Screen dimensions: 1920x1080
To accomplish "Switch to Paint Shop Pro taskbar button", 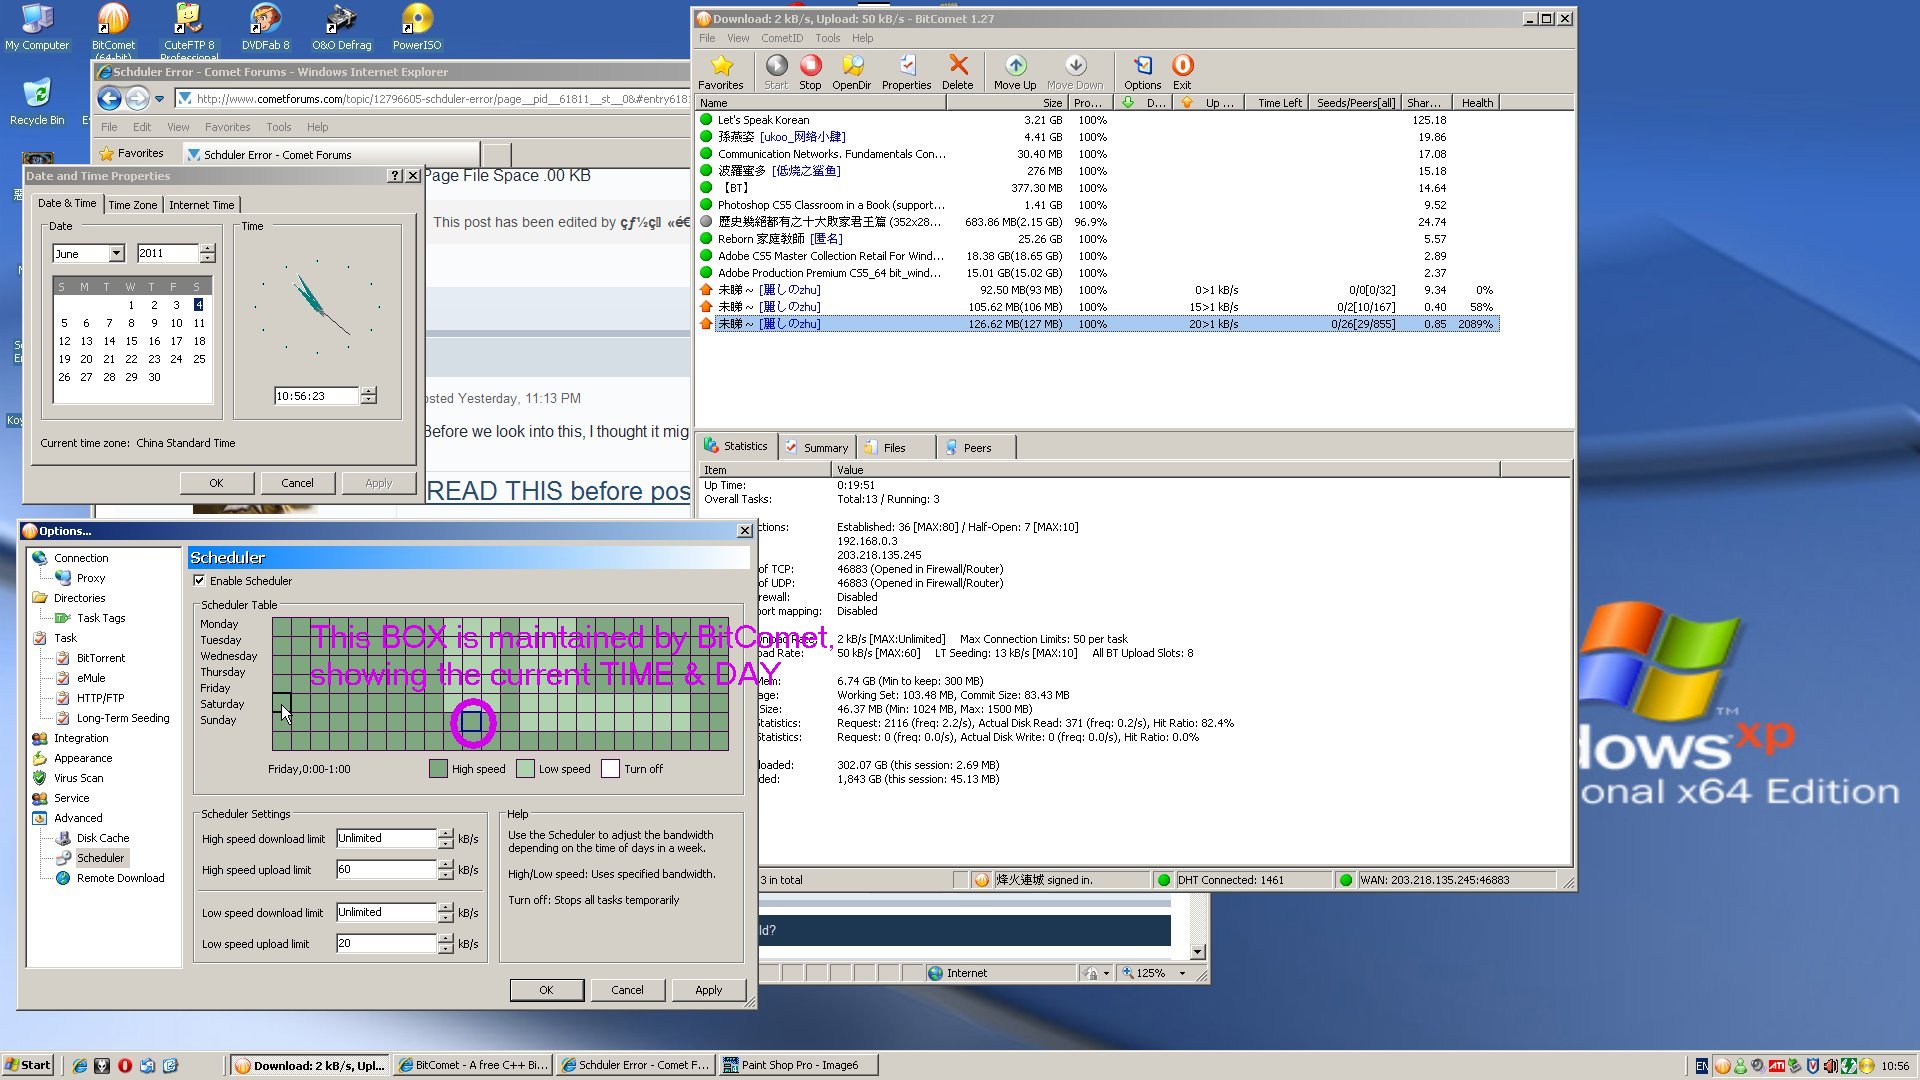I will (x=798, y=1065).
